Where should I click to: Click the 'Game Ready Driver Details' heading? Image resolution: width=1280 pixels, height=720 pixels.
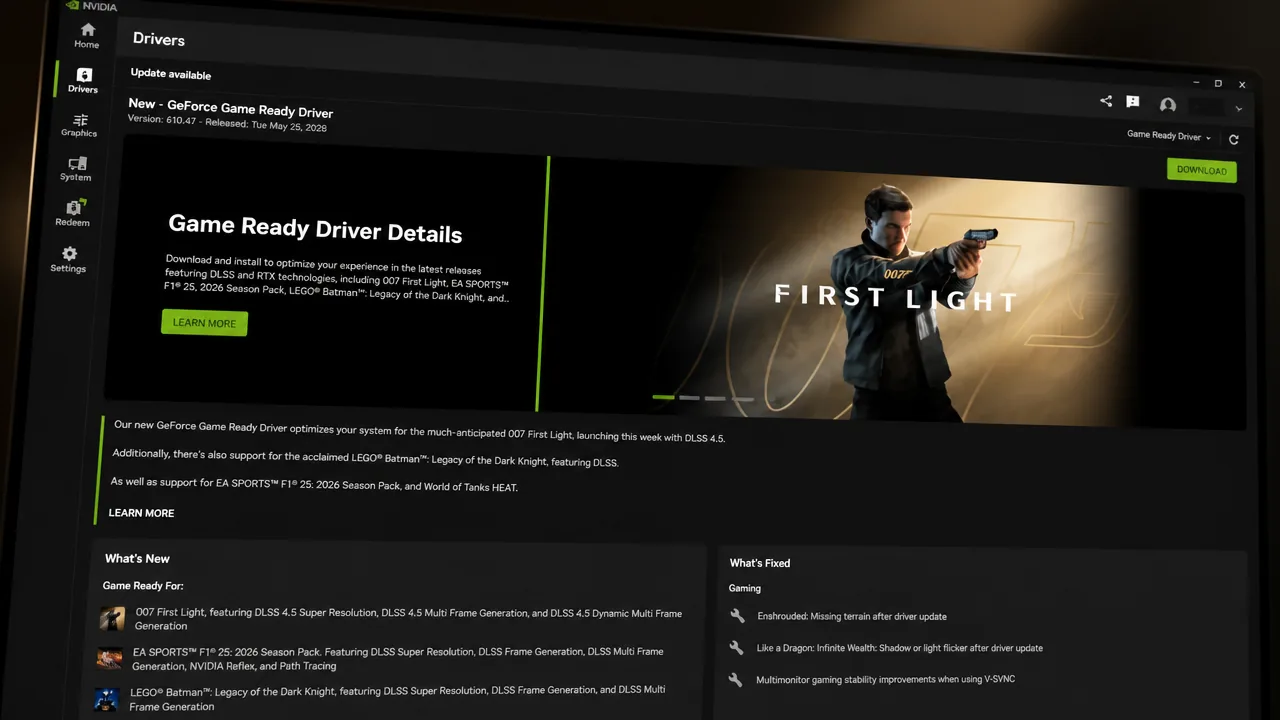coord(315,229)
